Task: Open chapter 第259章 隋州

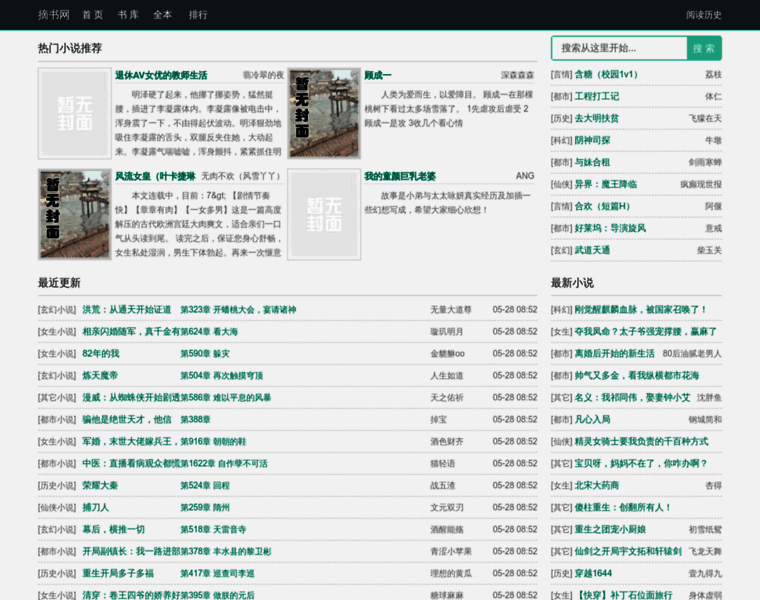Action: pos(205,507)
